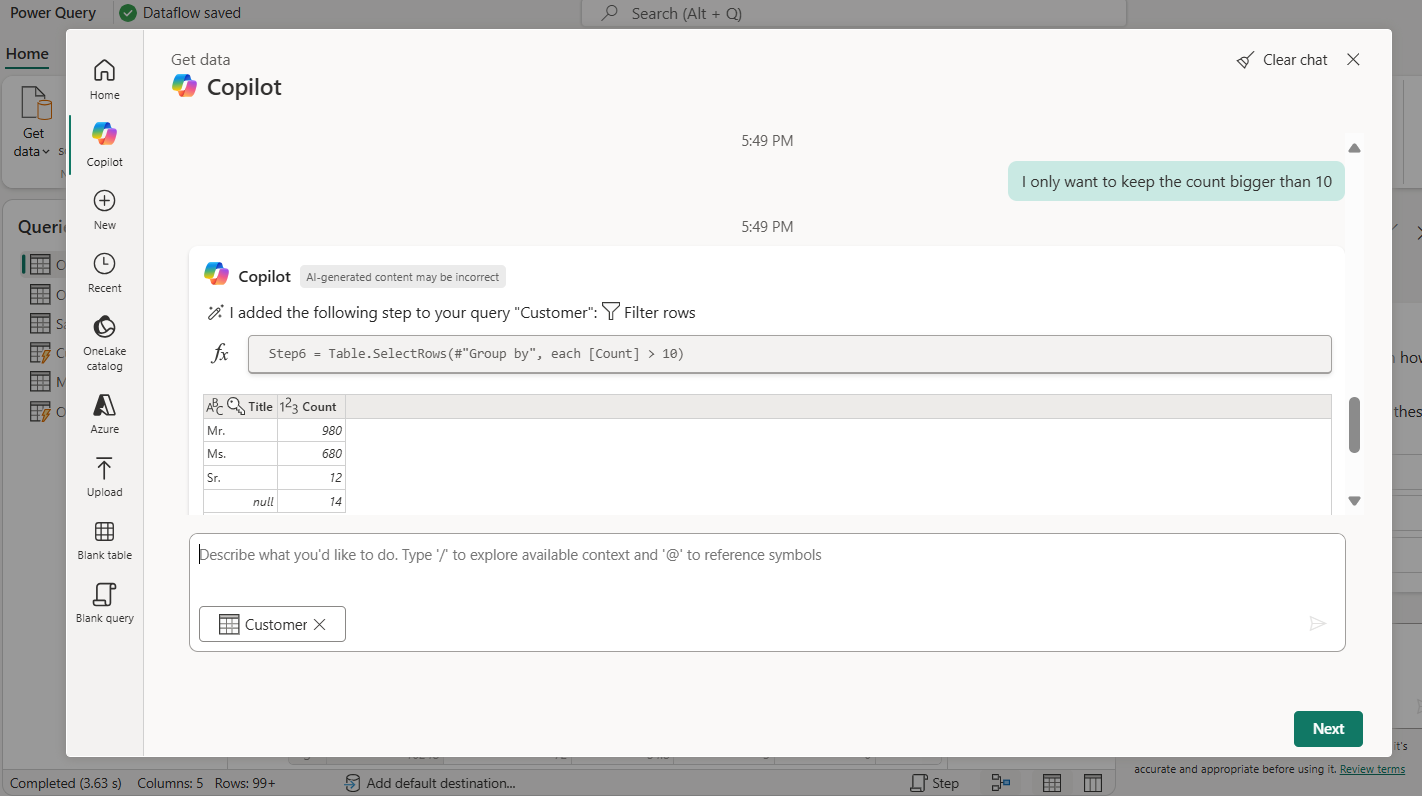
Task: Open the Copilot panel in the sidebar
Action: [104, 140]
